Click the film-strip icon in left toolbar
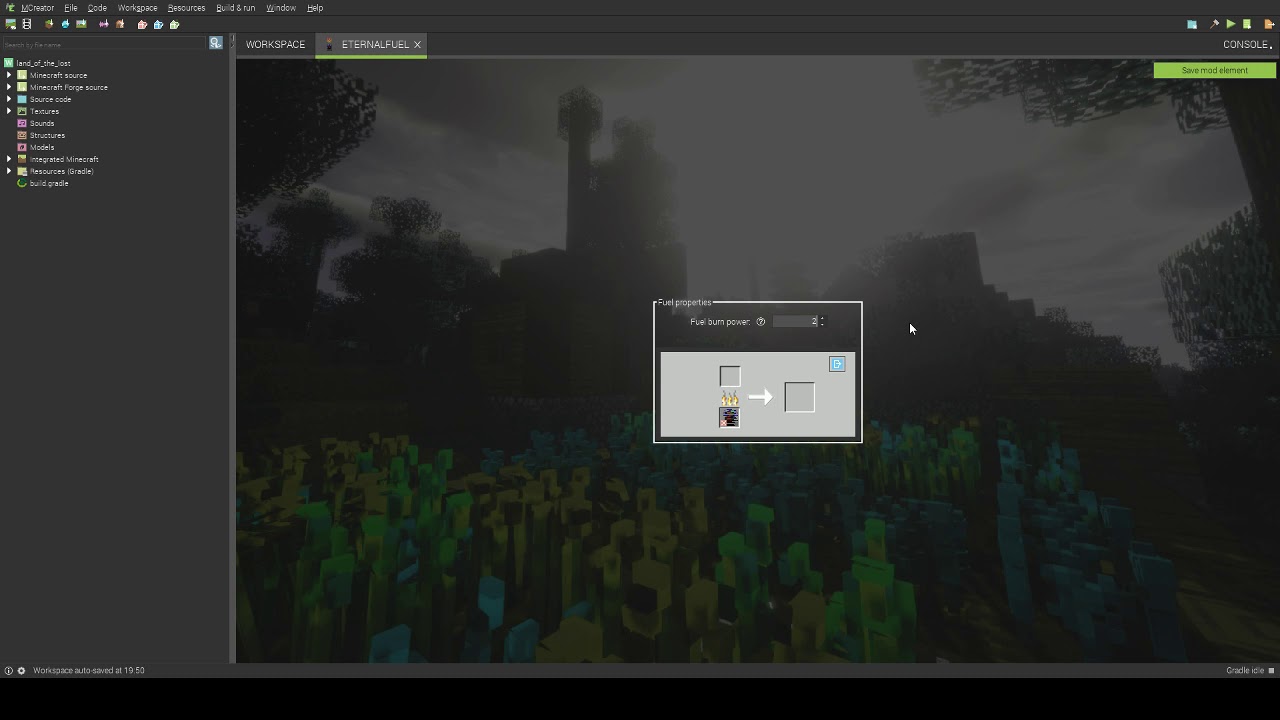Viewport: 1280px width, 720px height. coord(27,24)
